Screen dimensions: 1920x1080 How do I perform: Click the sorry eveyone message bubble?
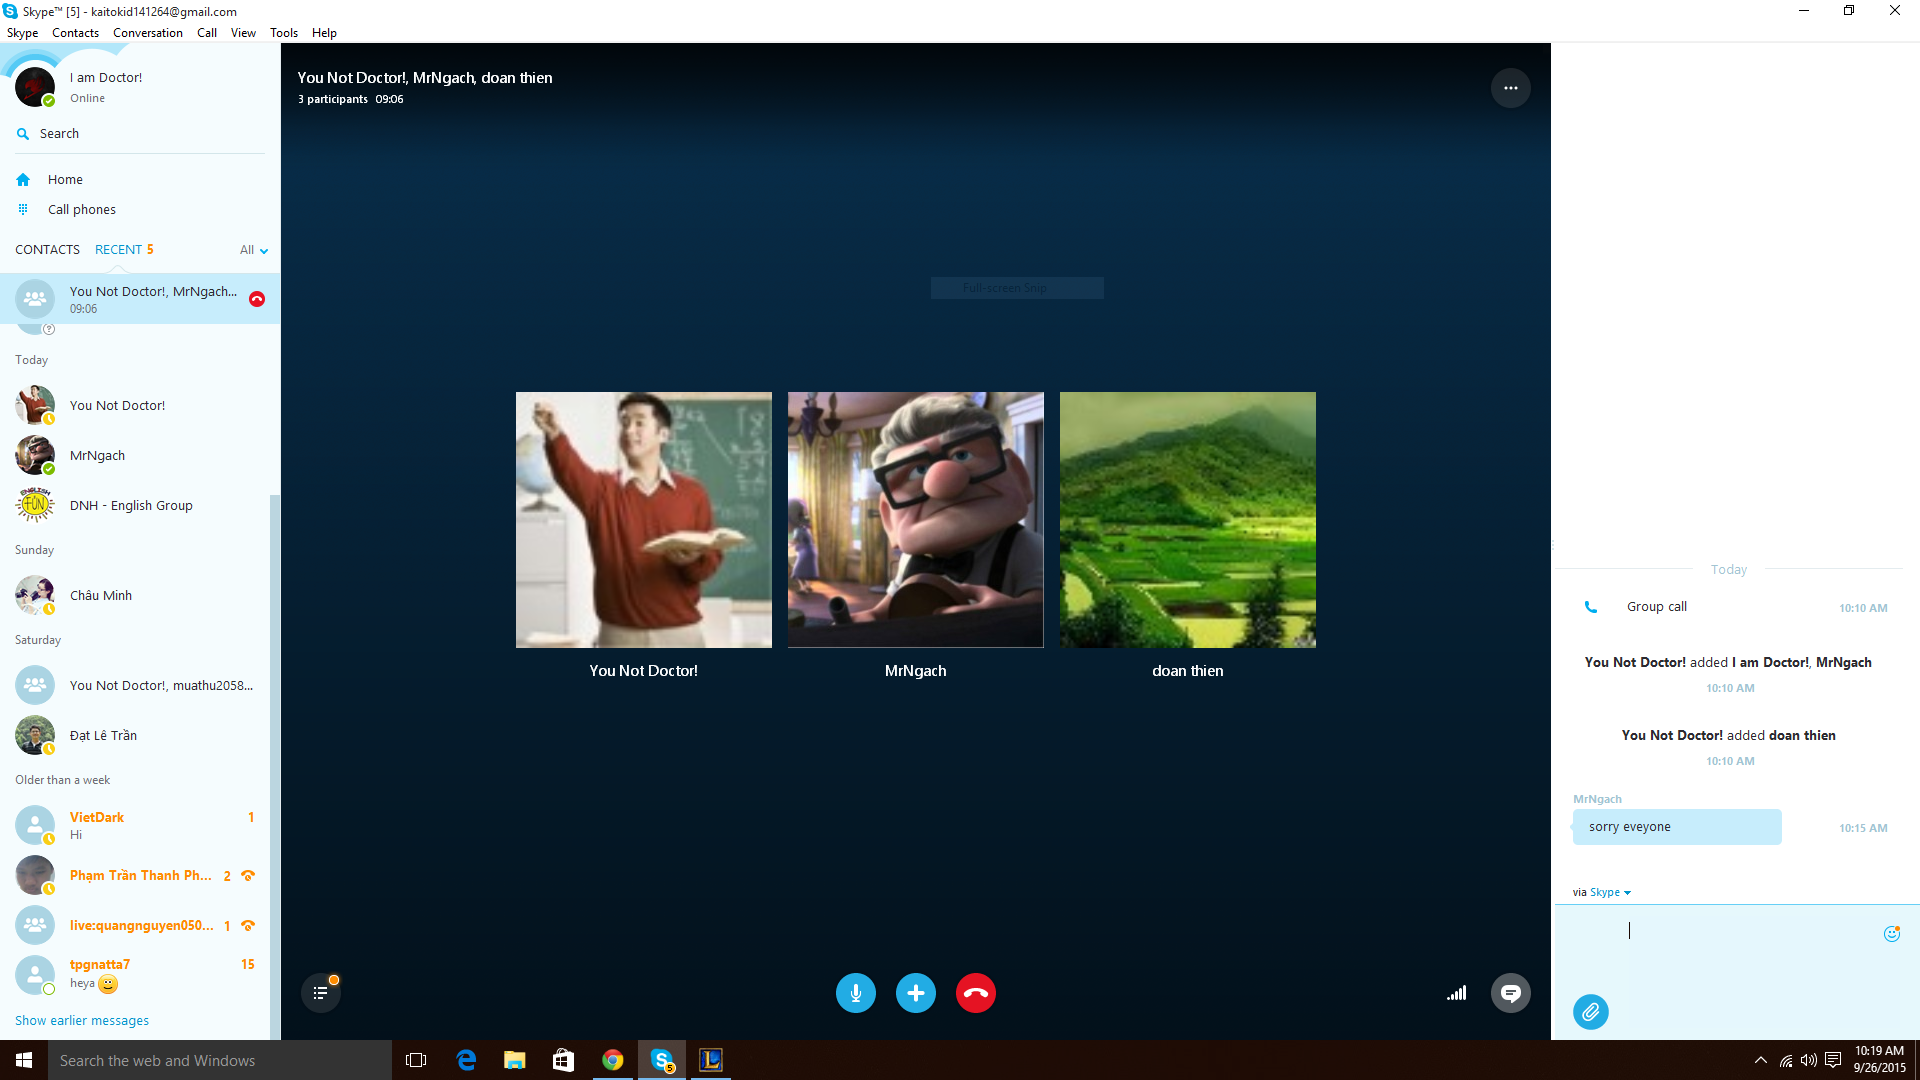[x=1677, y=827]
